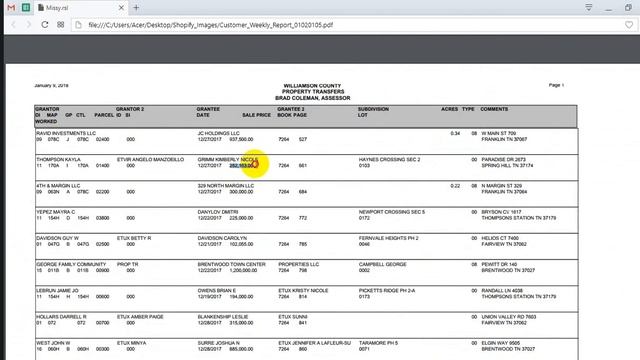Click LEBRUN JAMIE JO grantor name

(x=57, y=291)
